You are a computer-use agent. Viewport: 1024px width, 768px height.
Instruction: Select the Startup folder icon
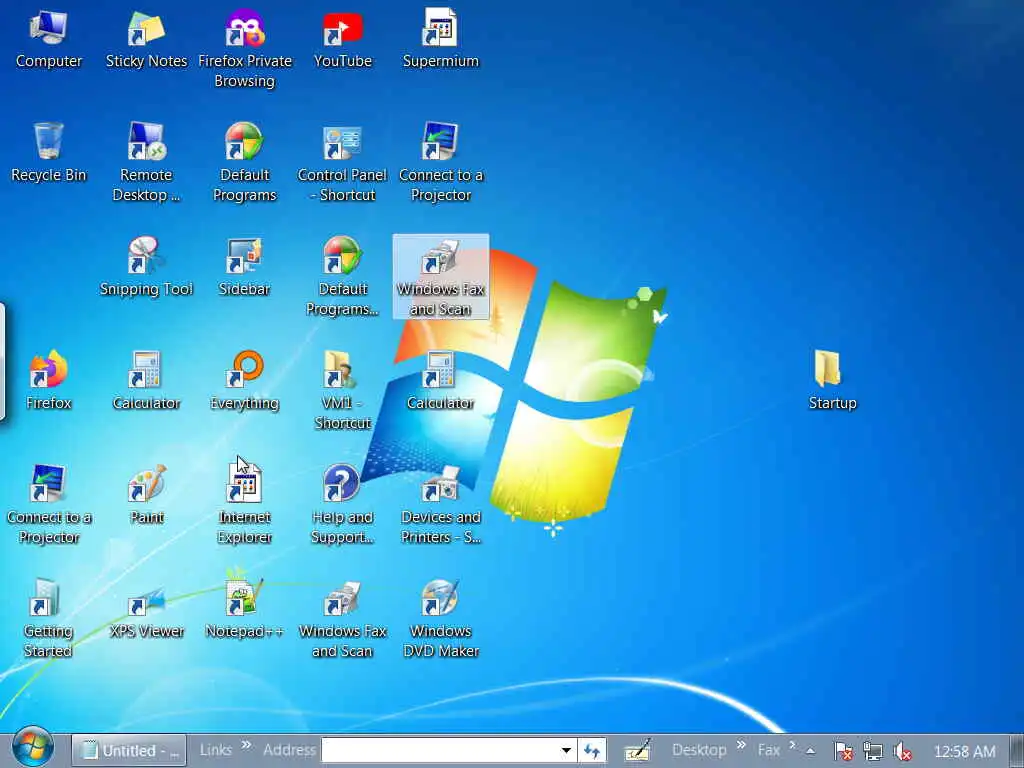(832, 381)
